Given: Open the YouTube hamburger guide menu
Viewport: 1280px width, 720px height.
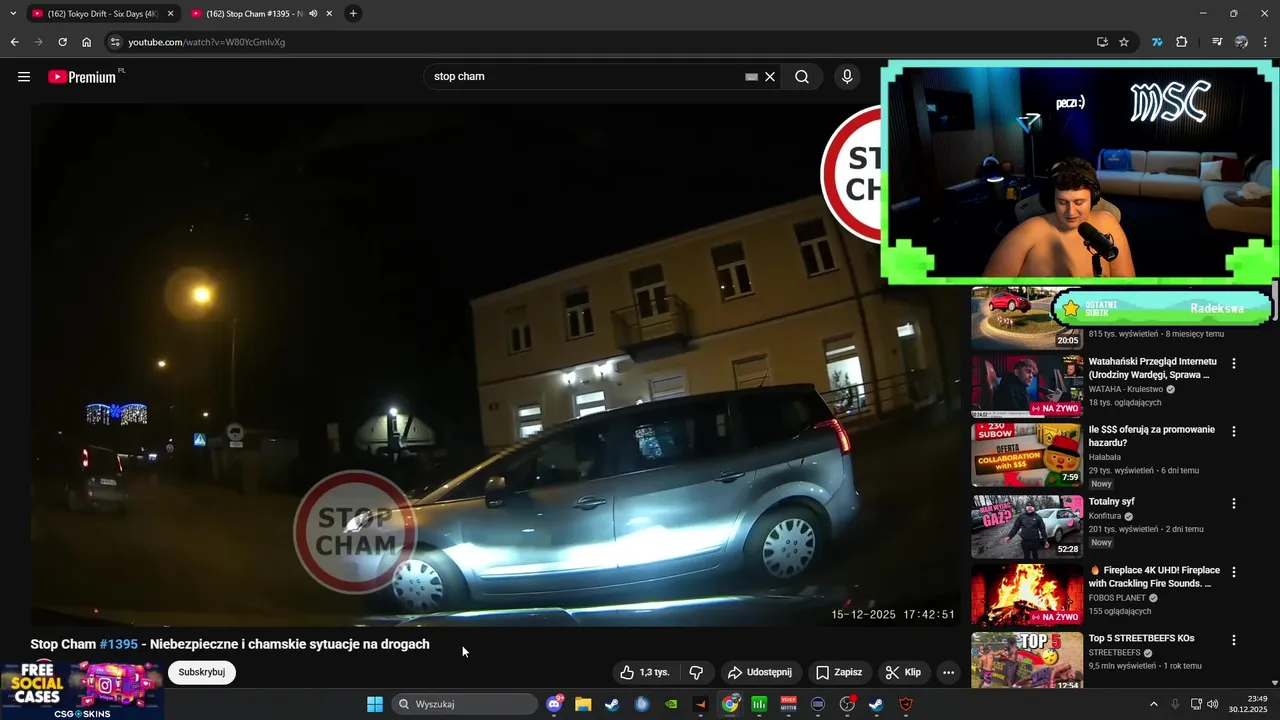Looking at the screenshot, I should [24, 76].
